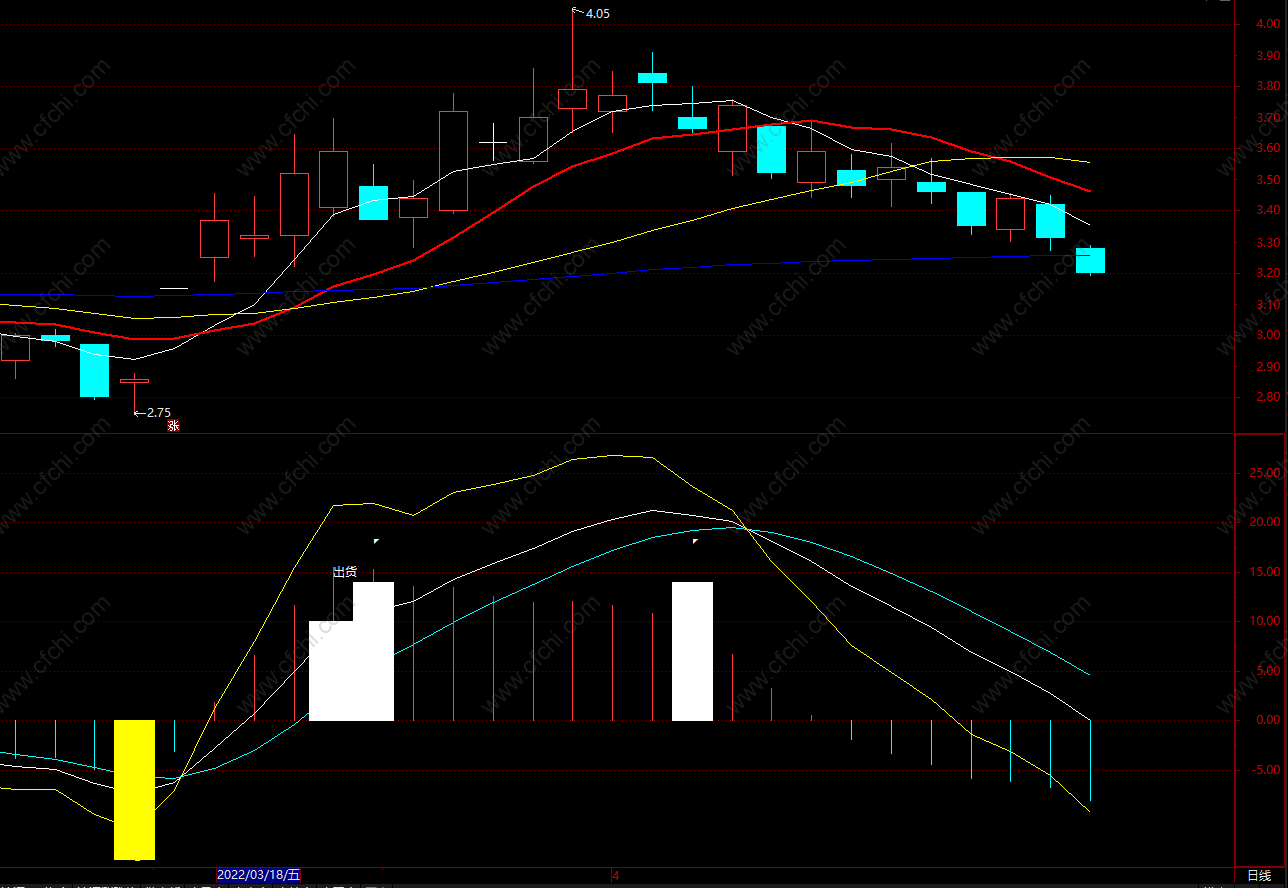Click the 3.70 price axis label
Viewport: 1288px width, 888px height.
point(1268,118)
